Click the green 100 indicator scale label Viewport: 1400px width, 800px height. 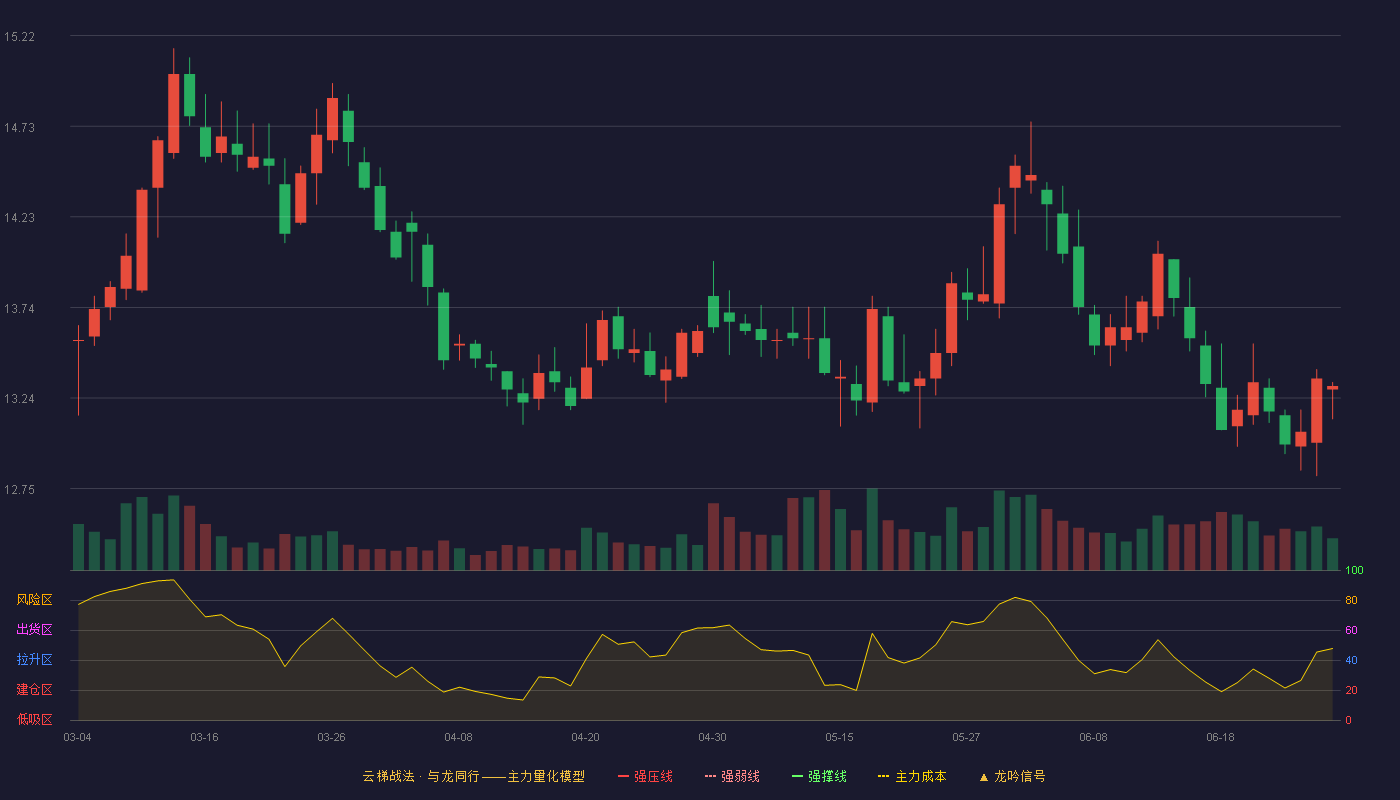pyautogui.click(x=1354, y=571)
